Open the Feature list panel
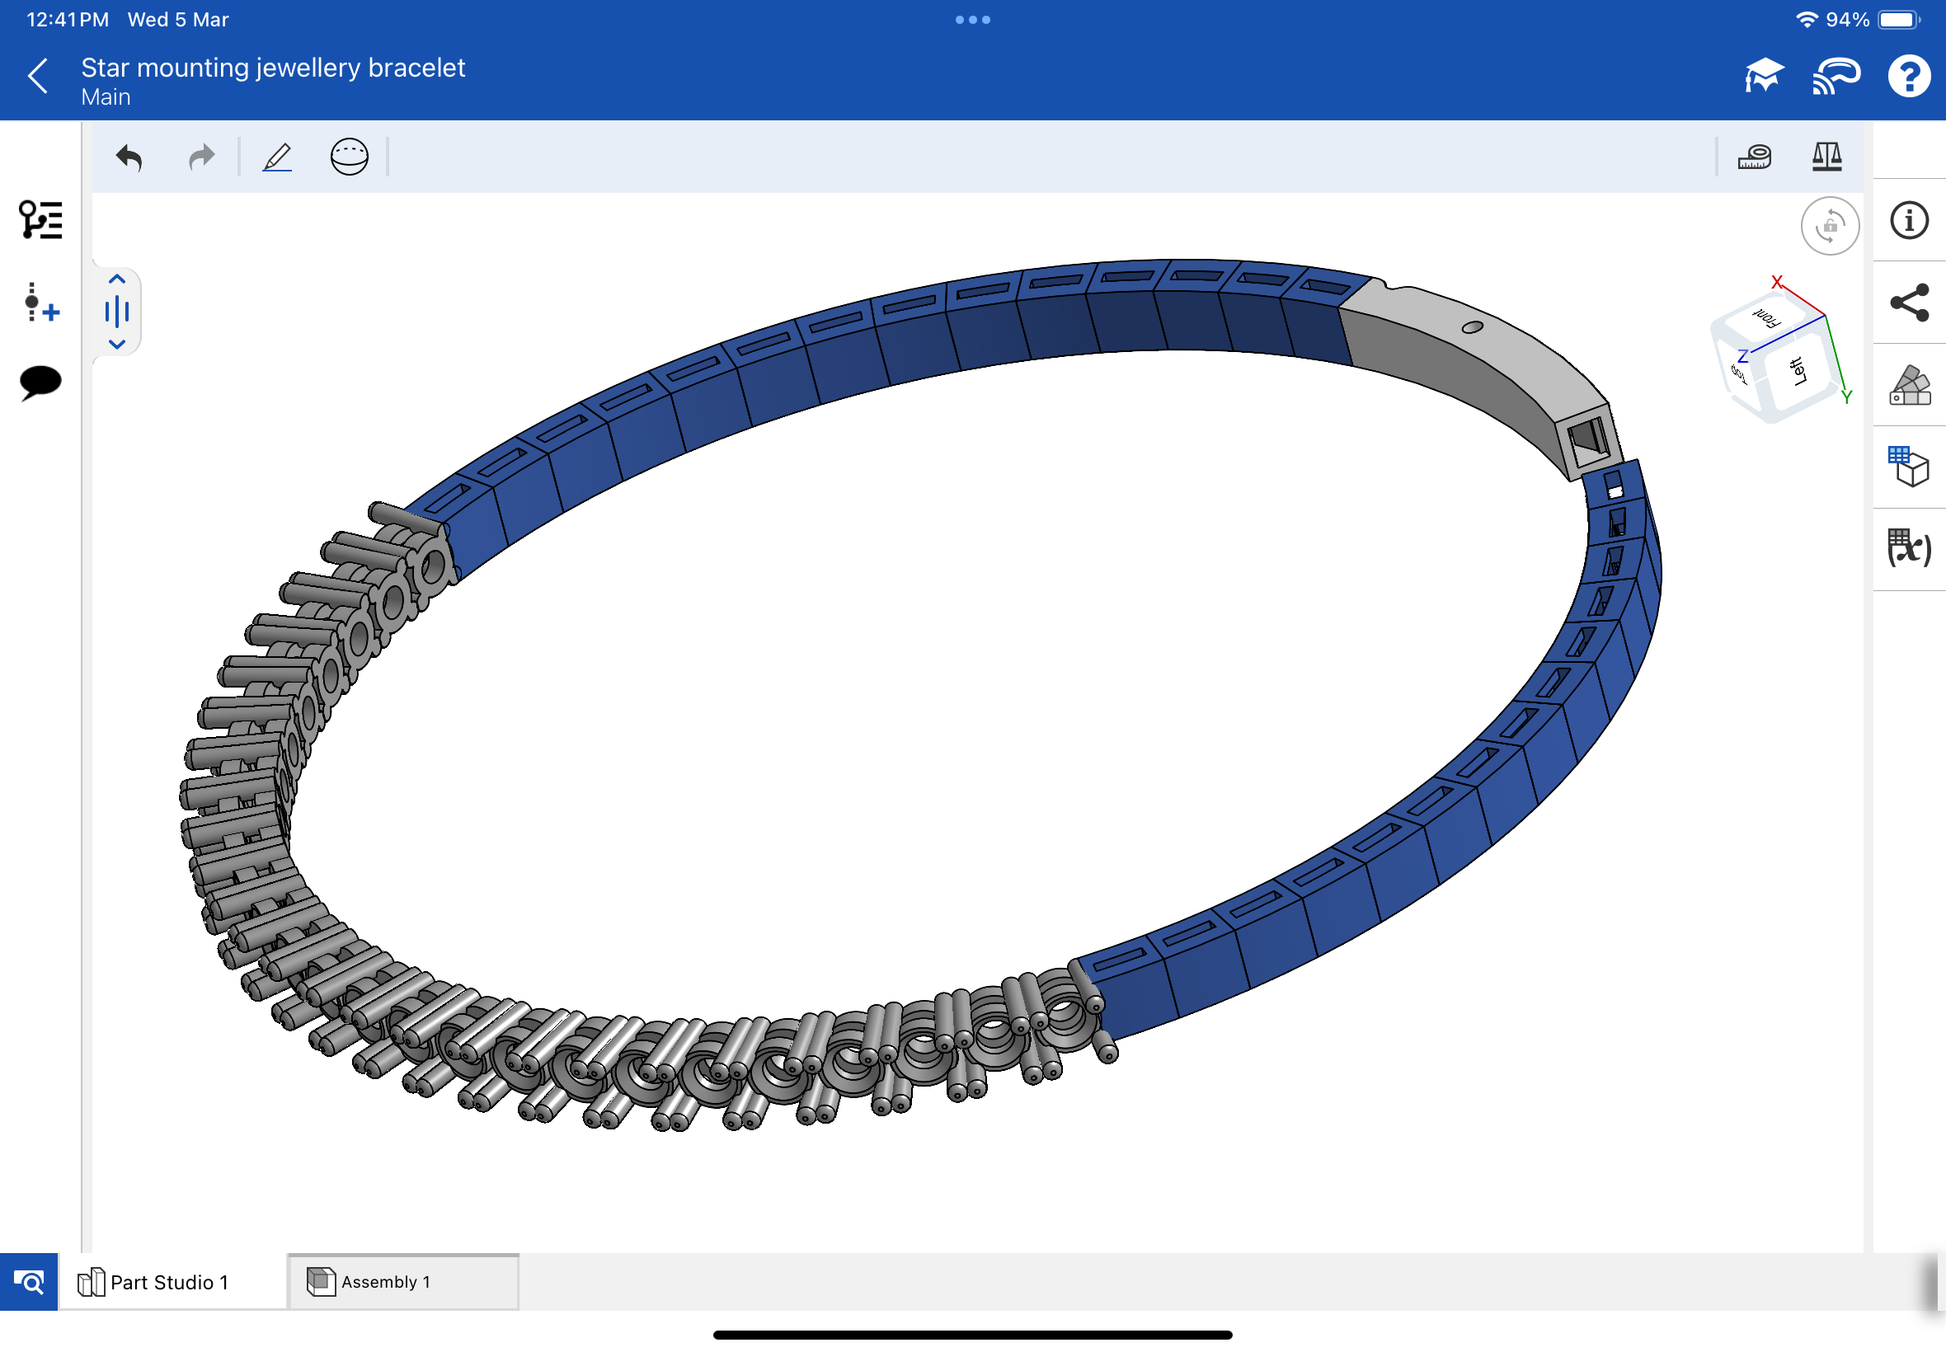 pyautogui.click(x=41, y=220)
